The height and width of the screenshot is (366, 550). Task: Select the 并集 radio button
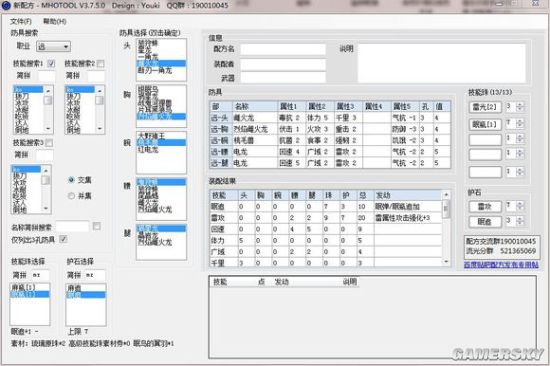71,195
